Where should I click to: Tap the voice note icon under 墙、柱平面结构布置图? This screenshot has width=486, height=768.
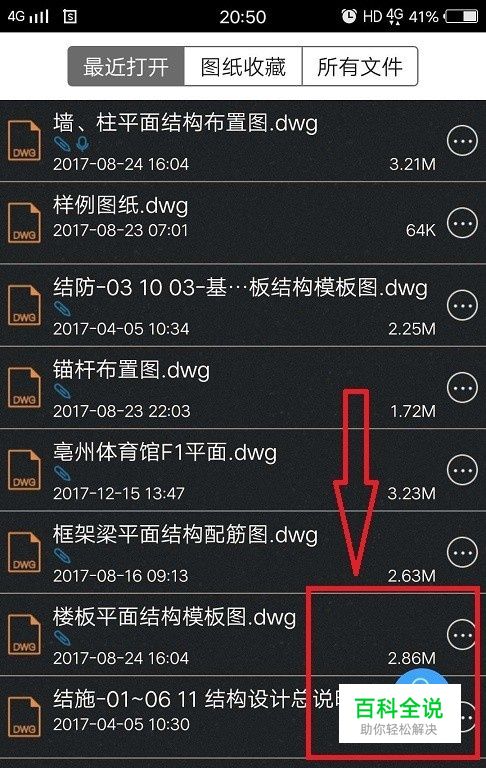click(x=83, y=144)
